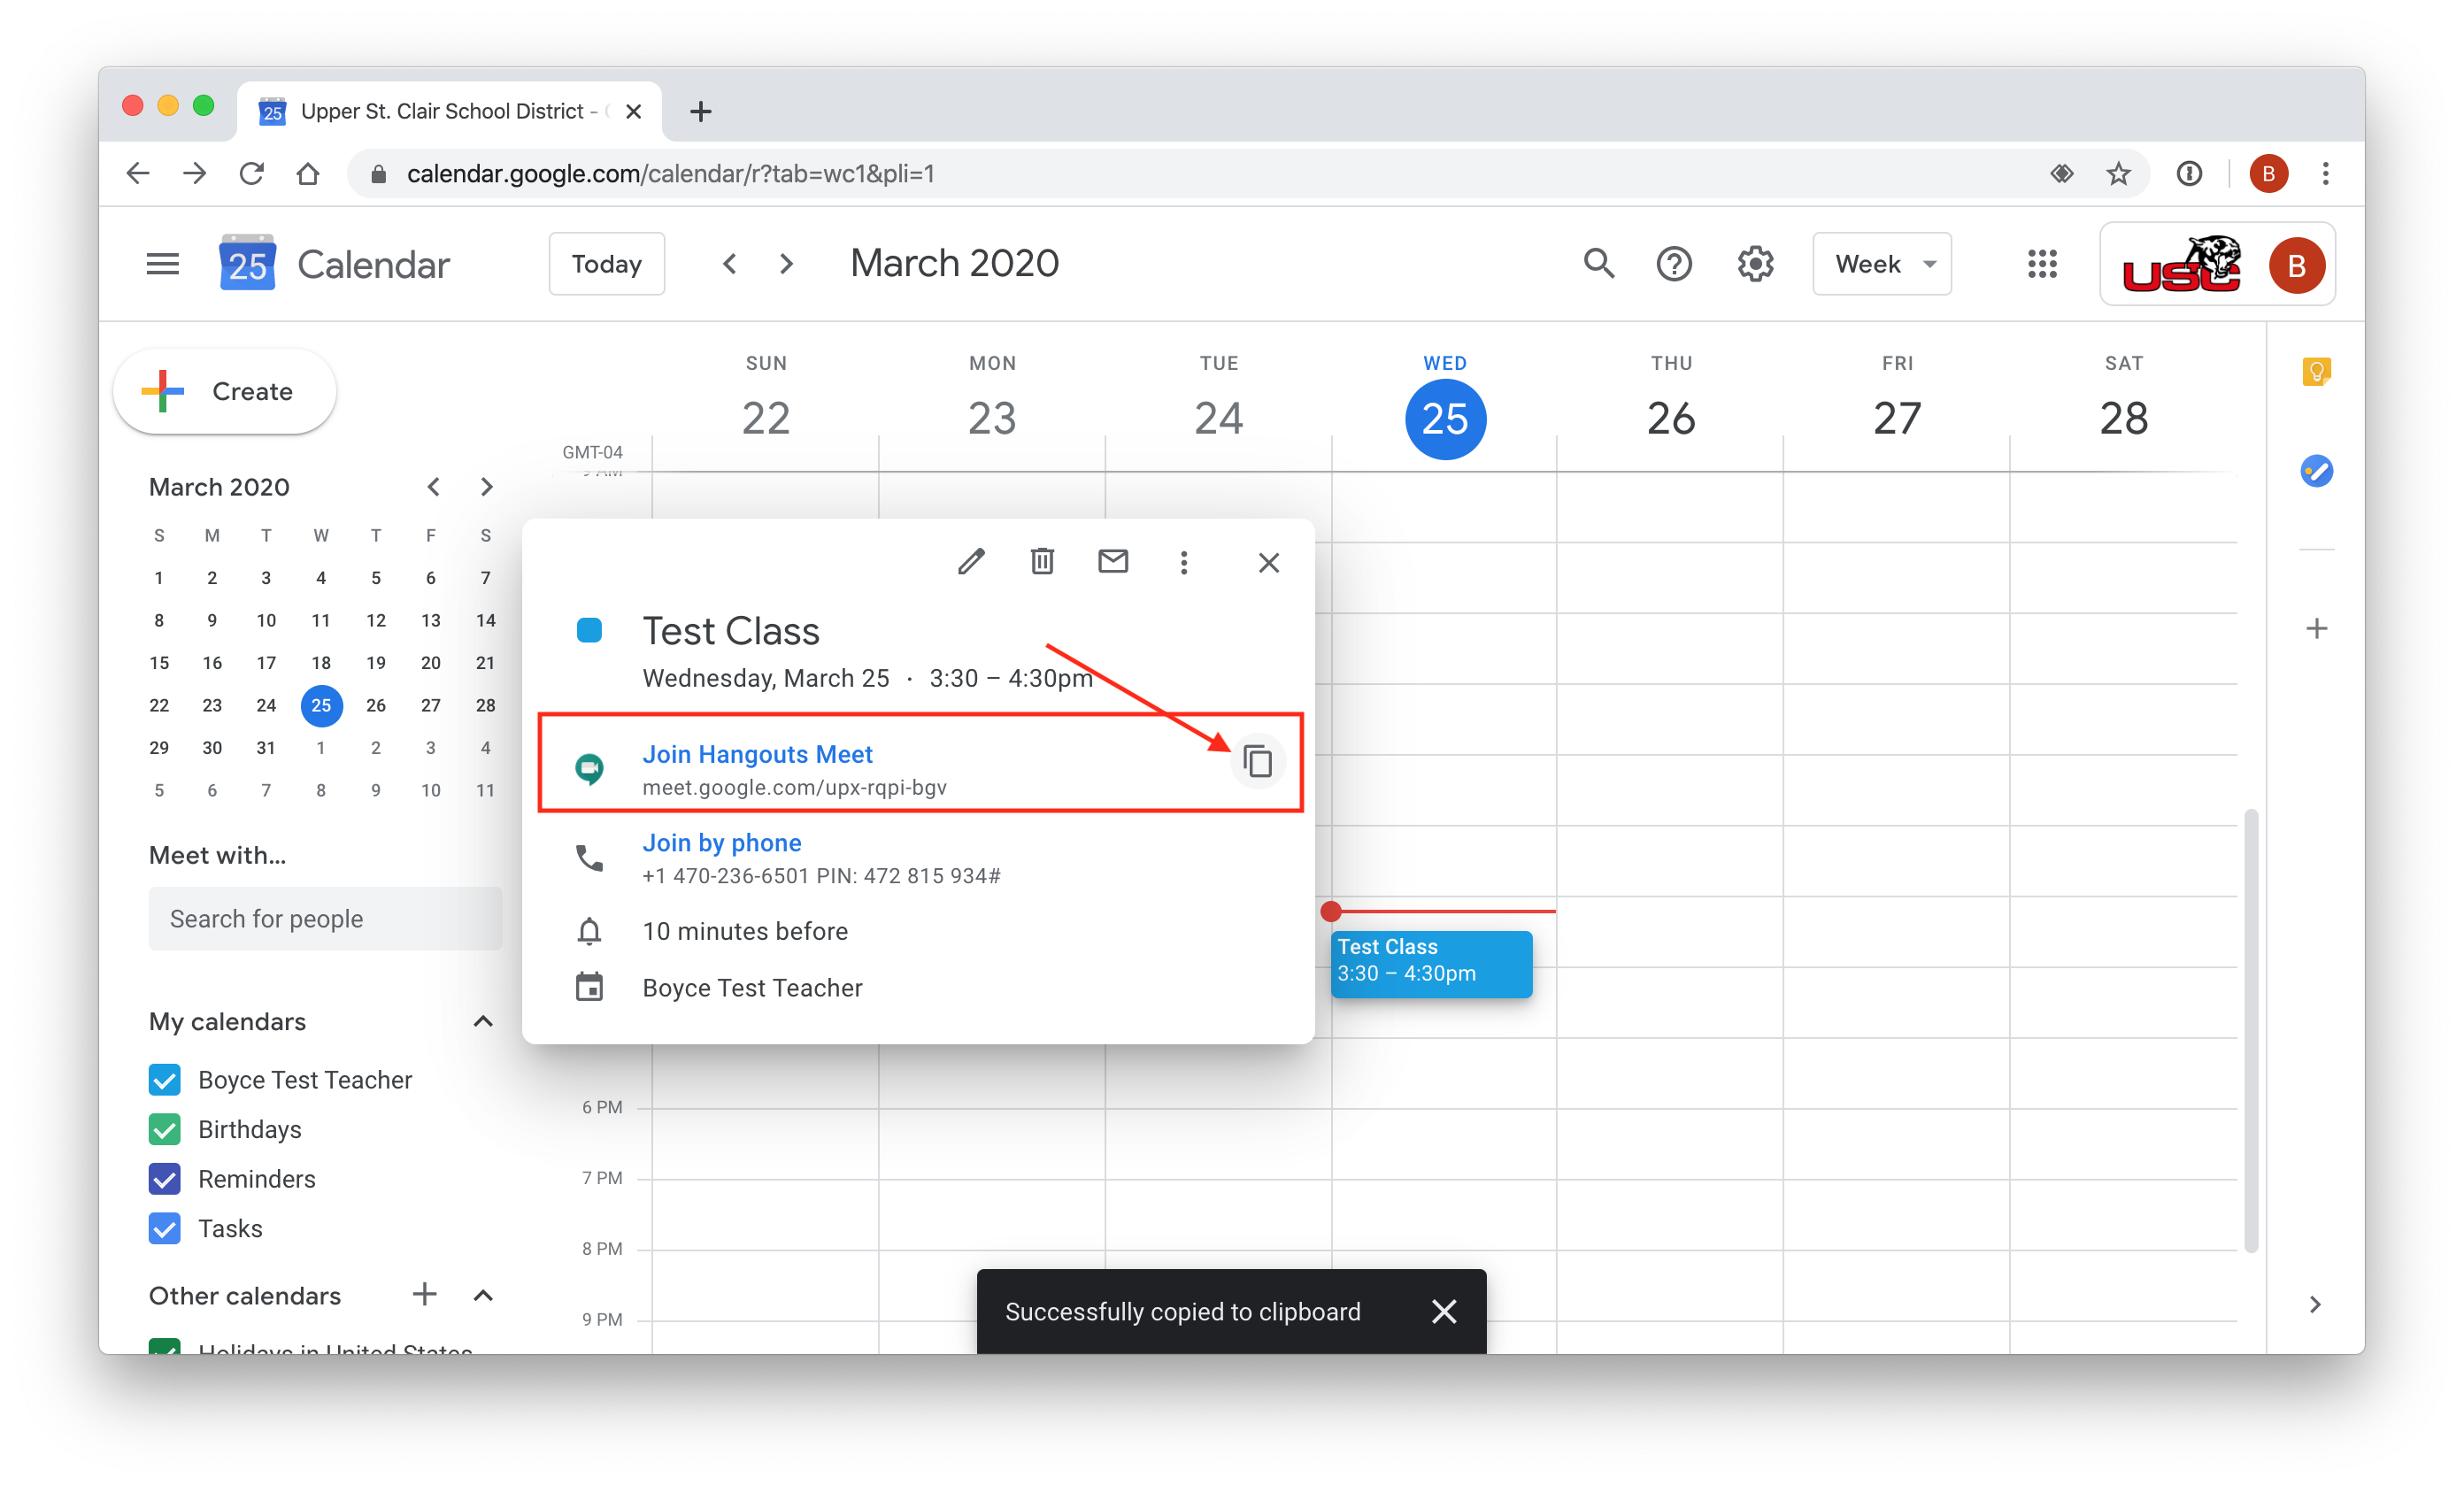
Task: Delete event using the trash icon
Action: [1042, 562]
